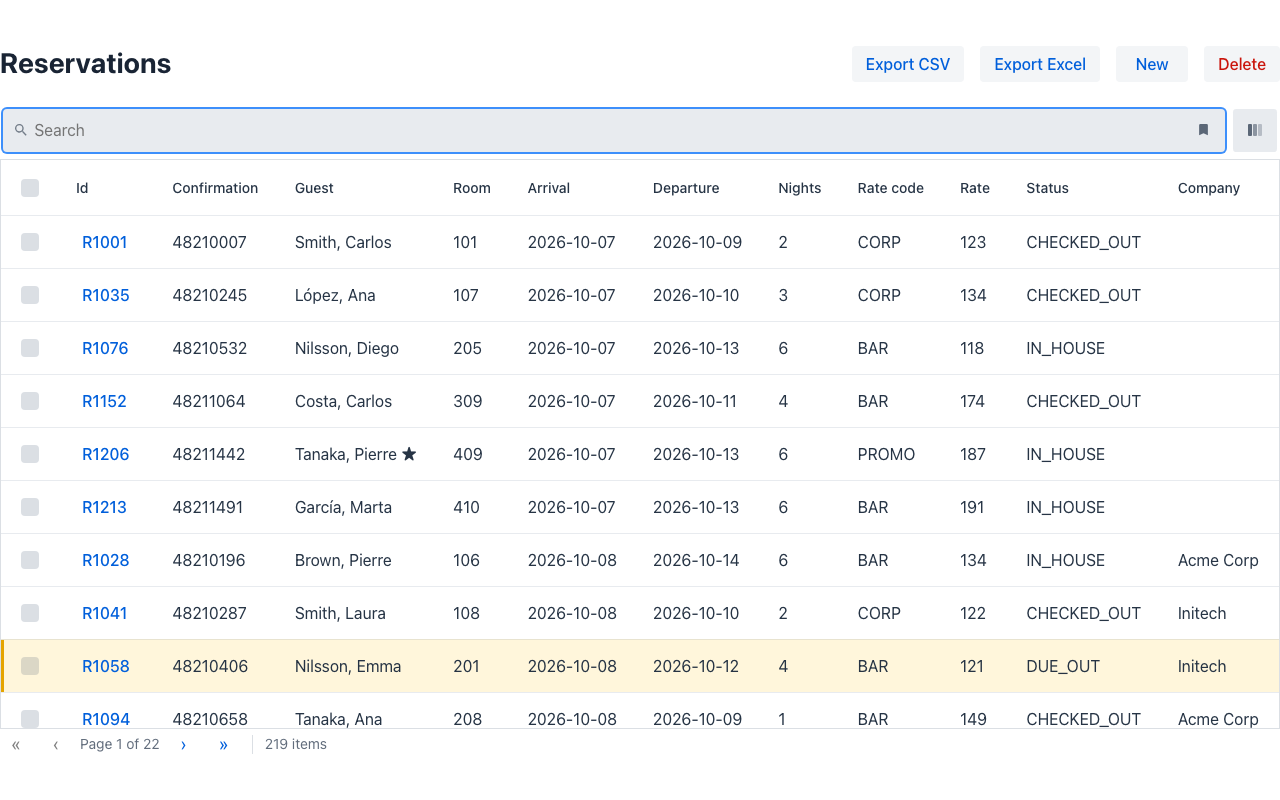
Task: Sort by the Arrival column header
Action: coord(549,188)
